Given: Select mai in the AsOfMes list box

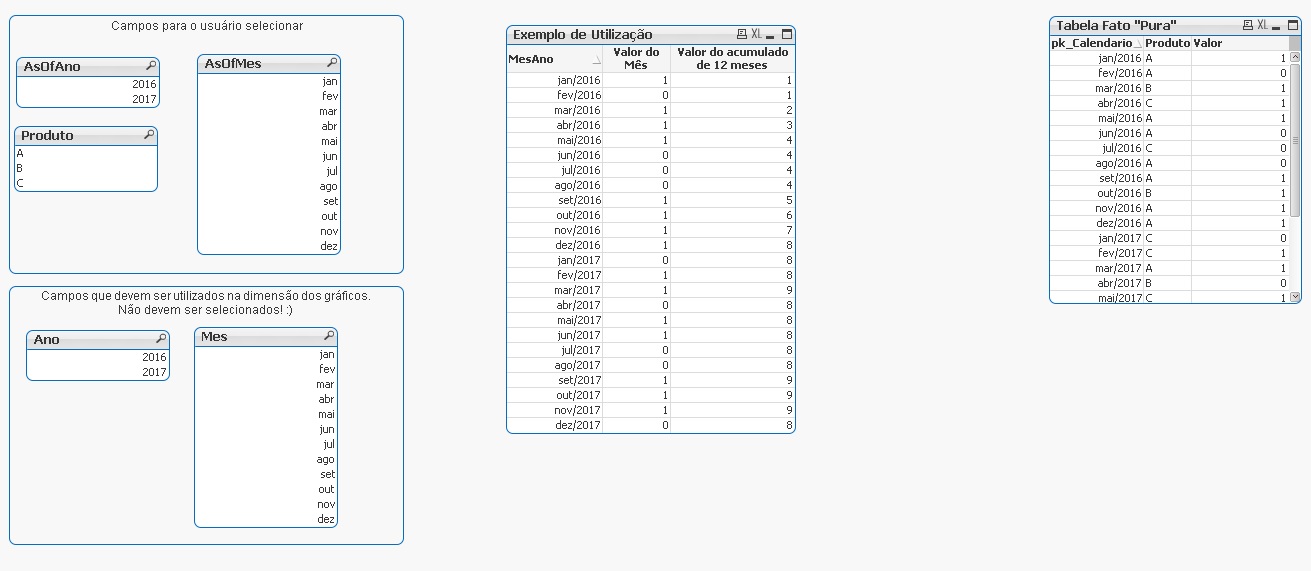Looking at the screenshot, I should [269, 141].
